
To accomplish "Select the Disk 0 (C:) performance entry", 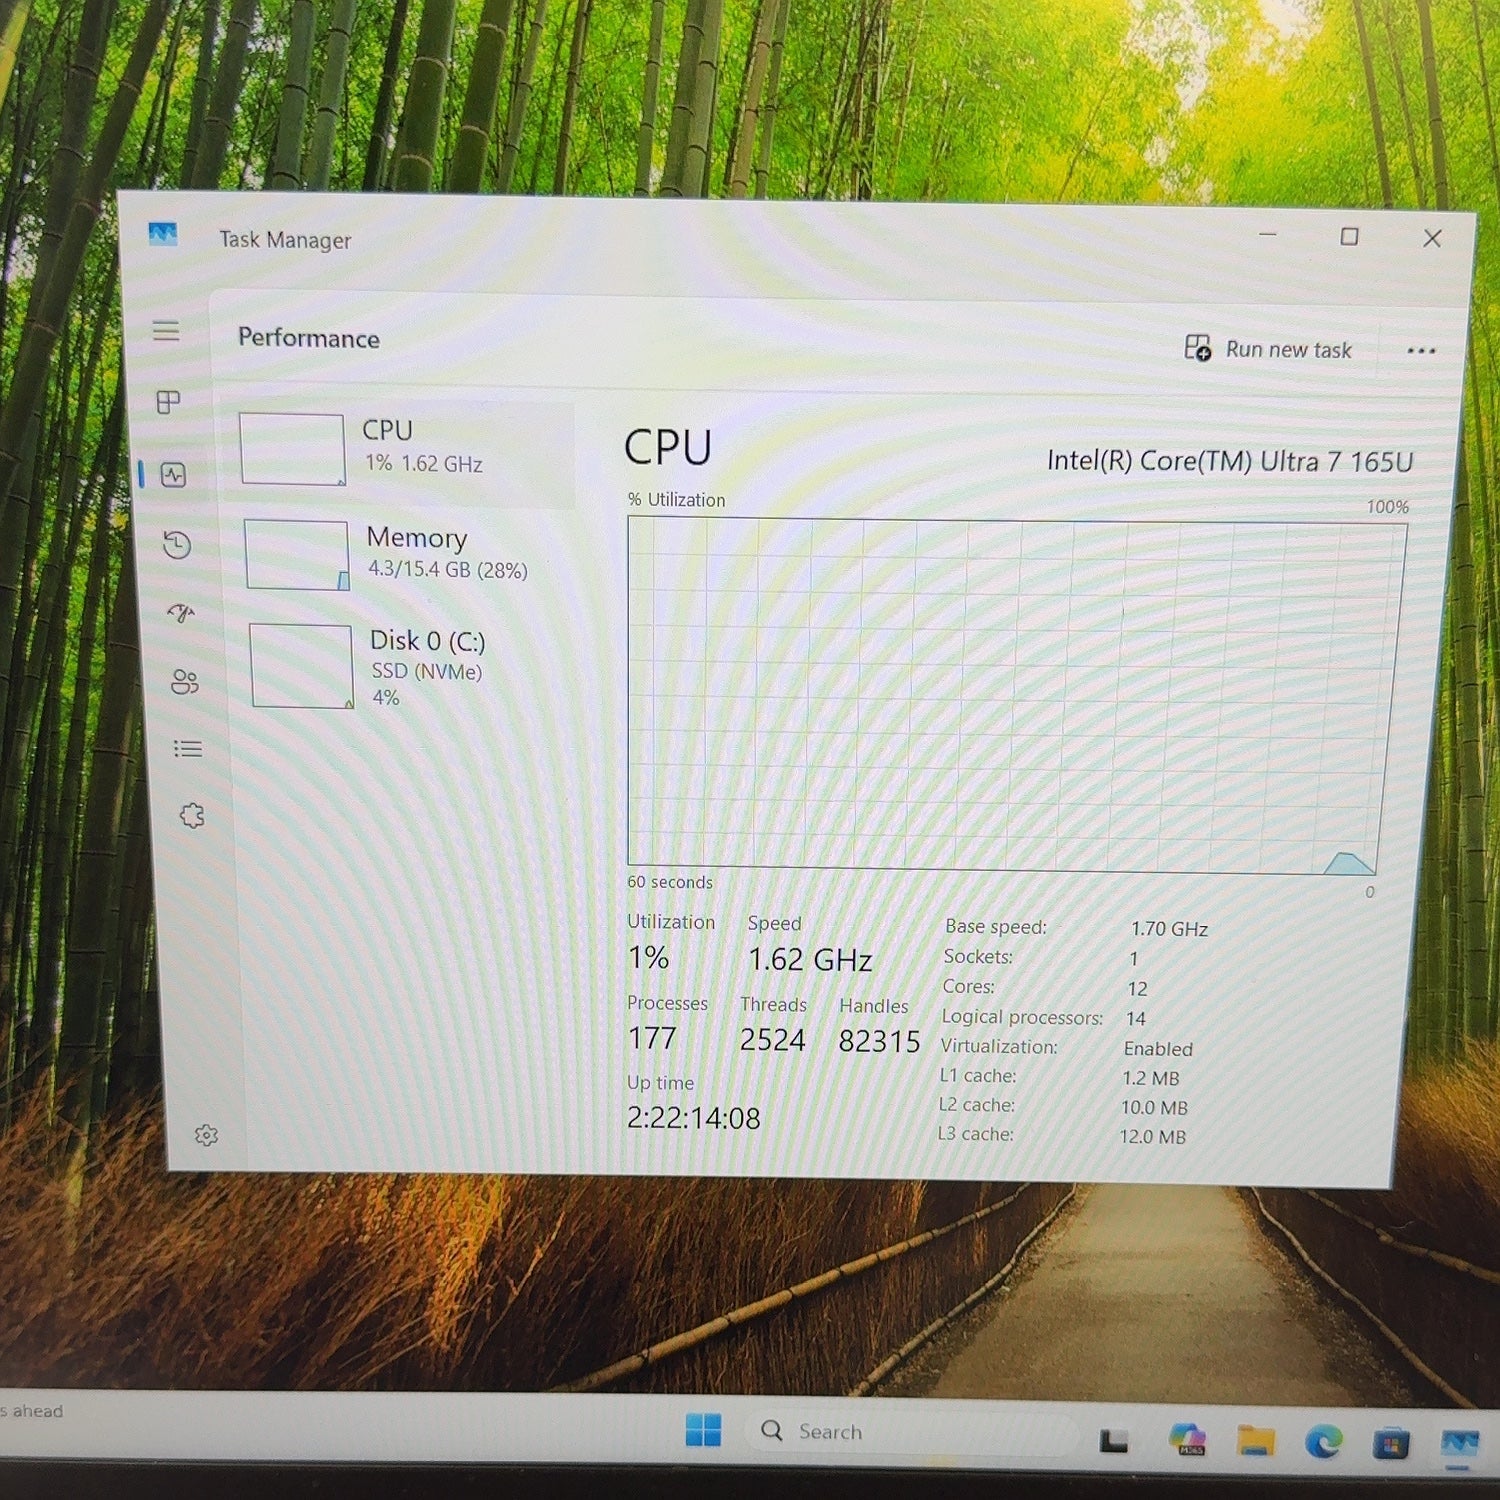I will [405, 666].
